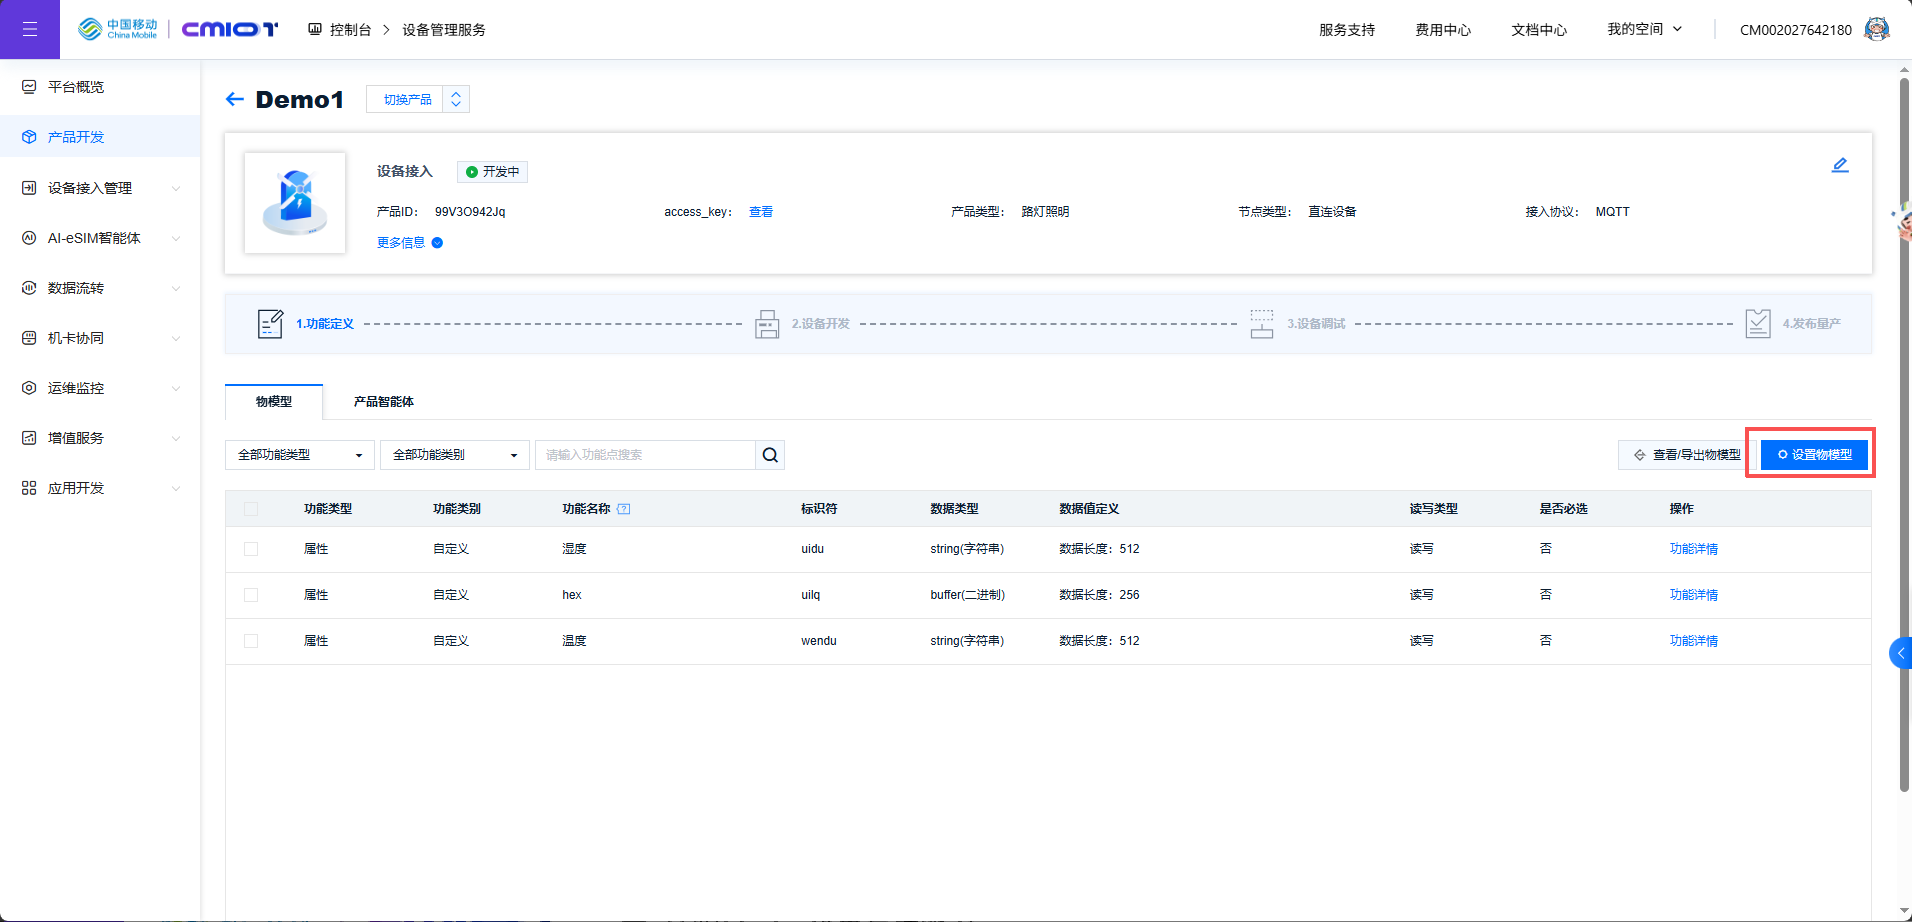The width and height of the screenshot is (1912, 922).
Task: Click the China Mobile CMIoT logo
Action: coord(178,29)
